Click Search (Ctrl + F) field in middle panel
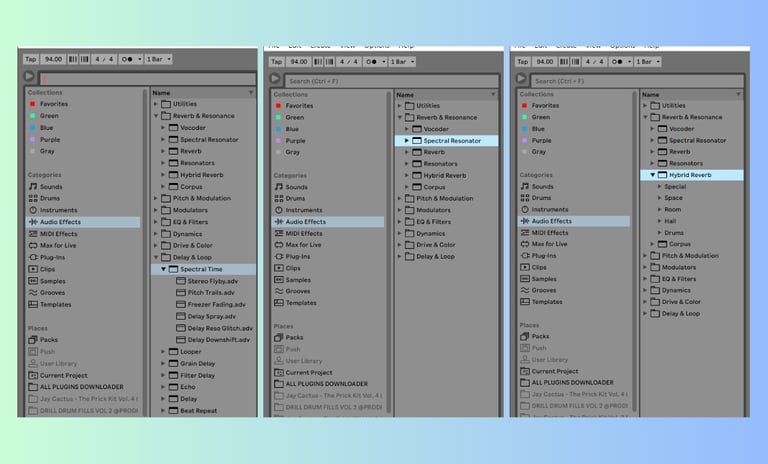Viewport: 768px width, 464px height. click(391, 81)
